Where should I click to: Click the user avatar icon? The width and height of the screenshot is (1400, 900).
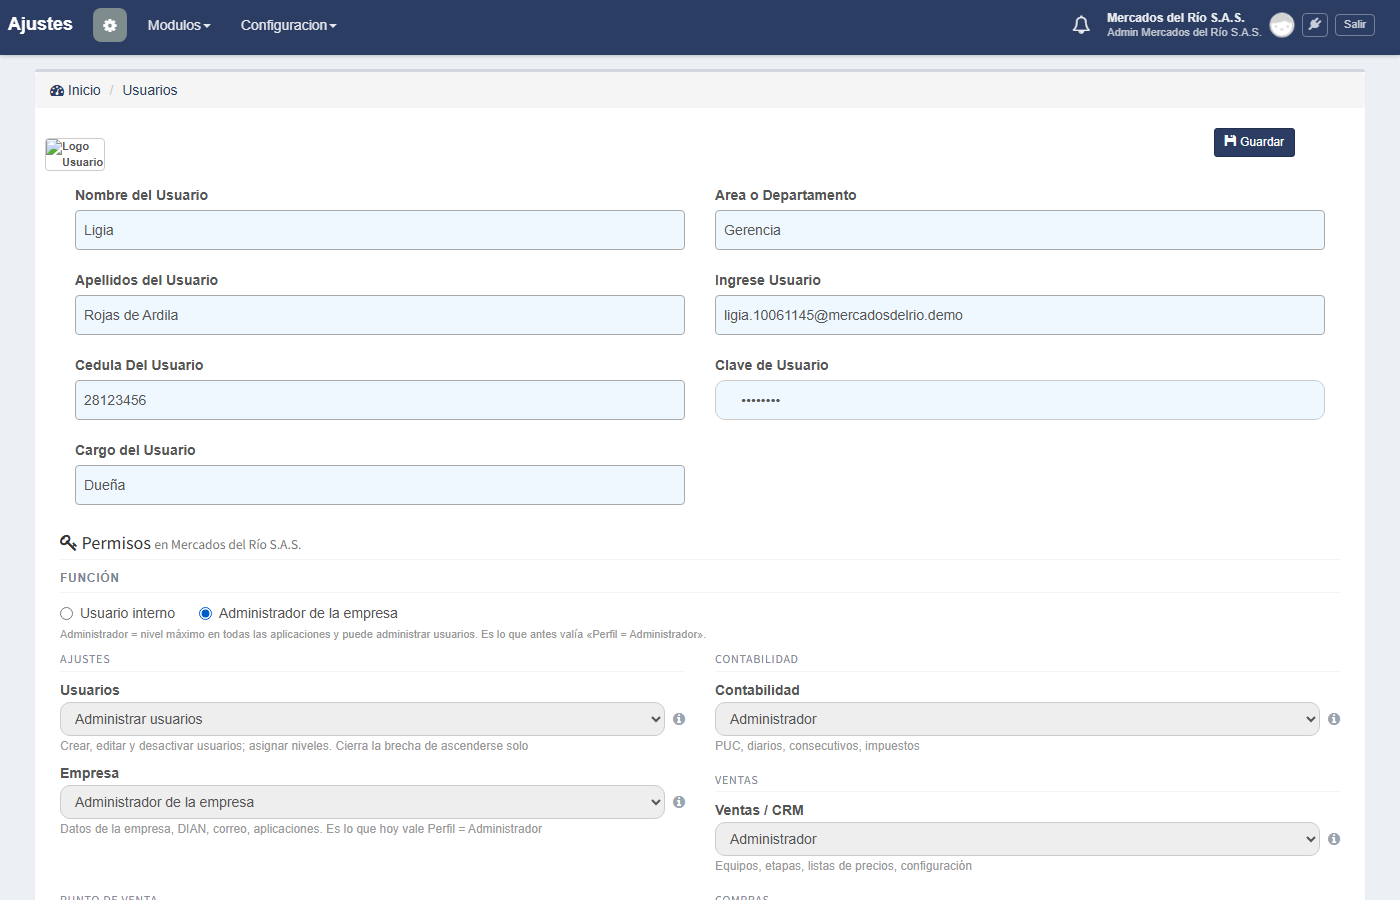(1282, 25)
